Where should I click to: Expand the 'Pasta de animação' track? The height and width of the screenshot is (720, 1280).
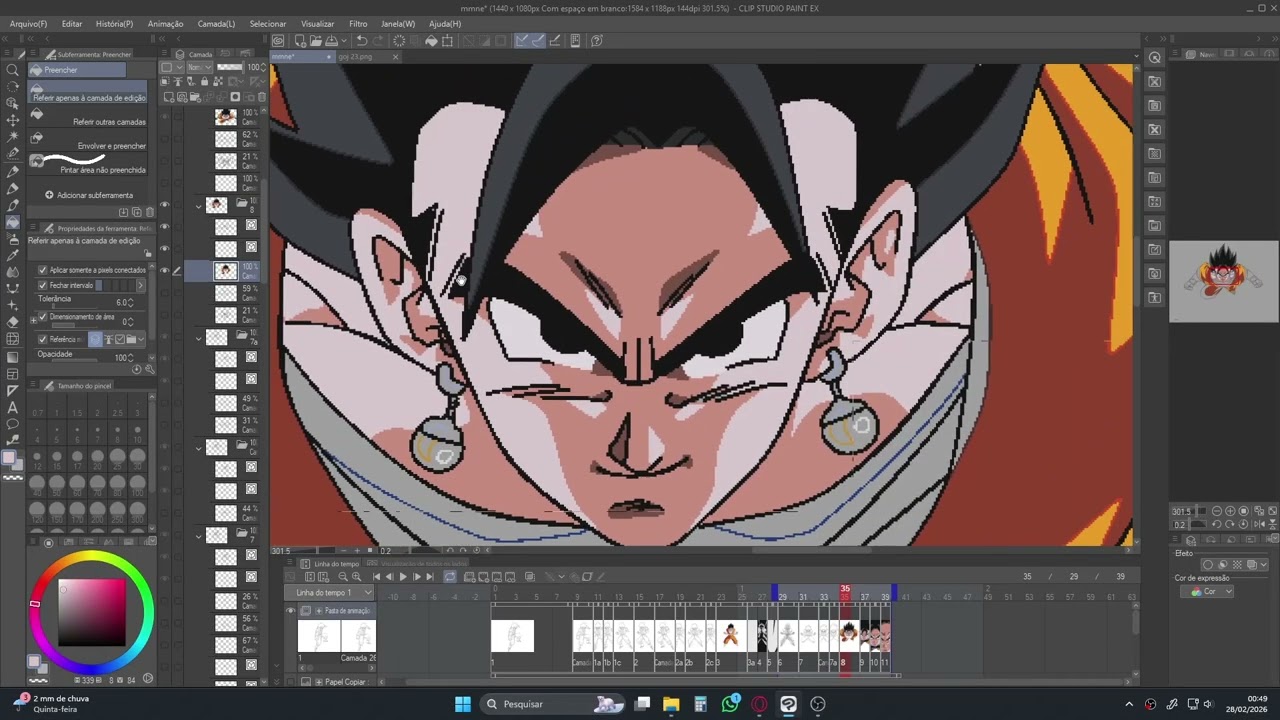click(x=318, y=611)
